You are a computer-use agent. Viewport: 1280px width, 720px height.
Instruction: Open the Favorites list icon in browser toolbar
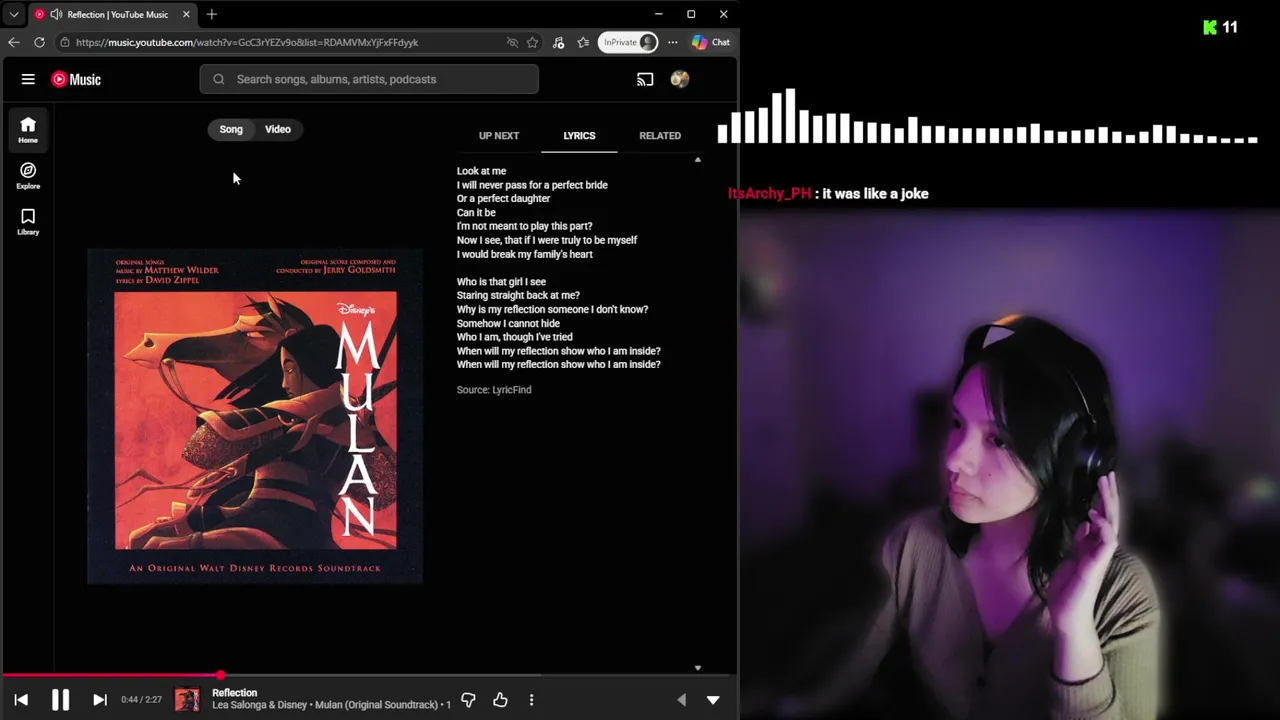pyautogui.click(x=583, y=42)
